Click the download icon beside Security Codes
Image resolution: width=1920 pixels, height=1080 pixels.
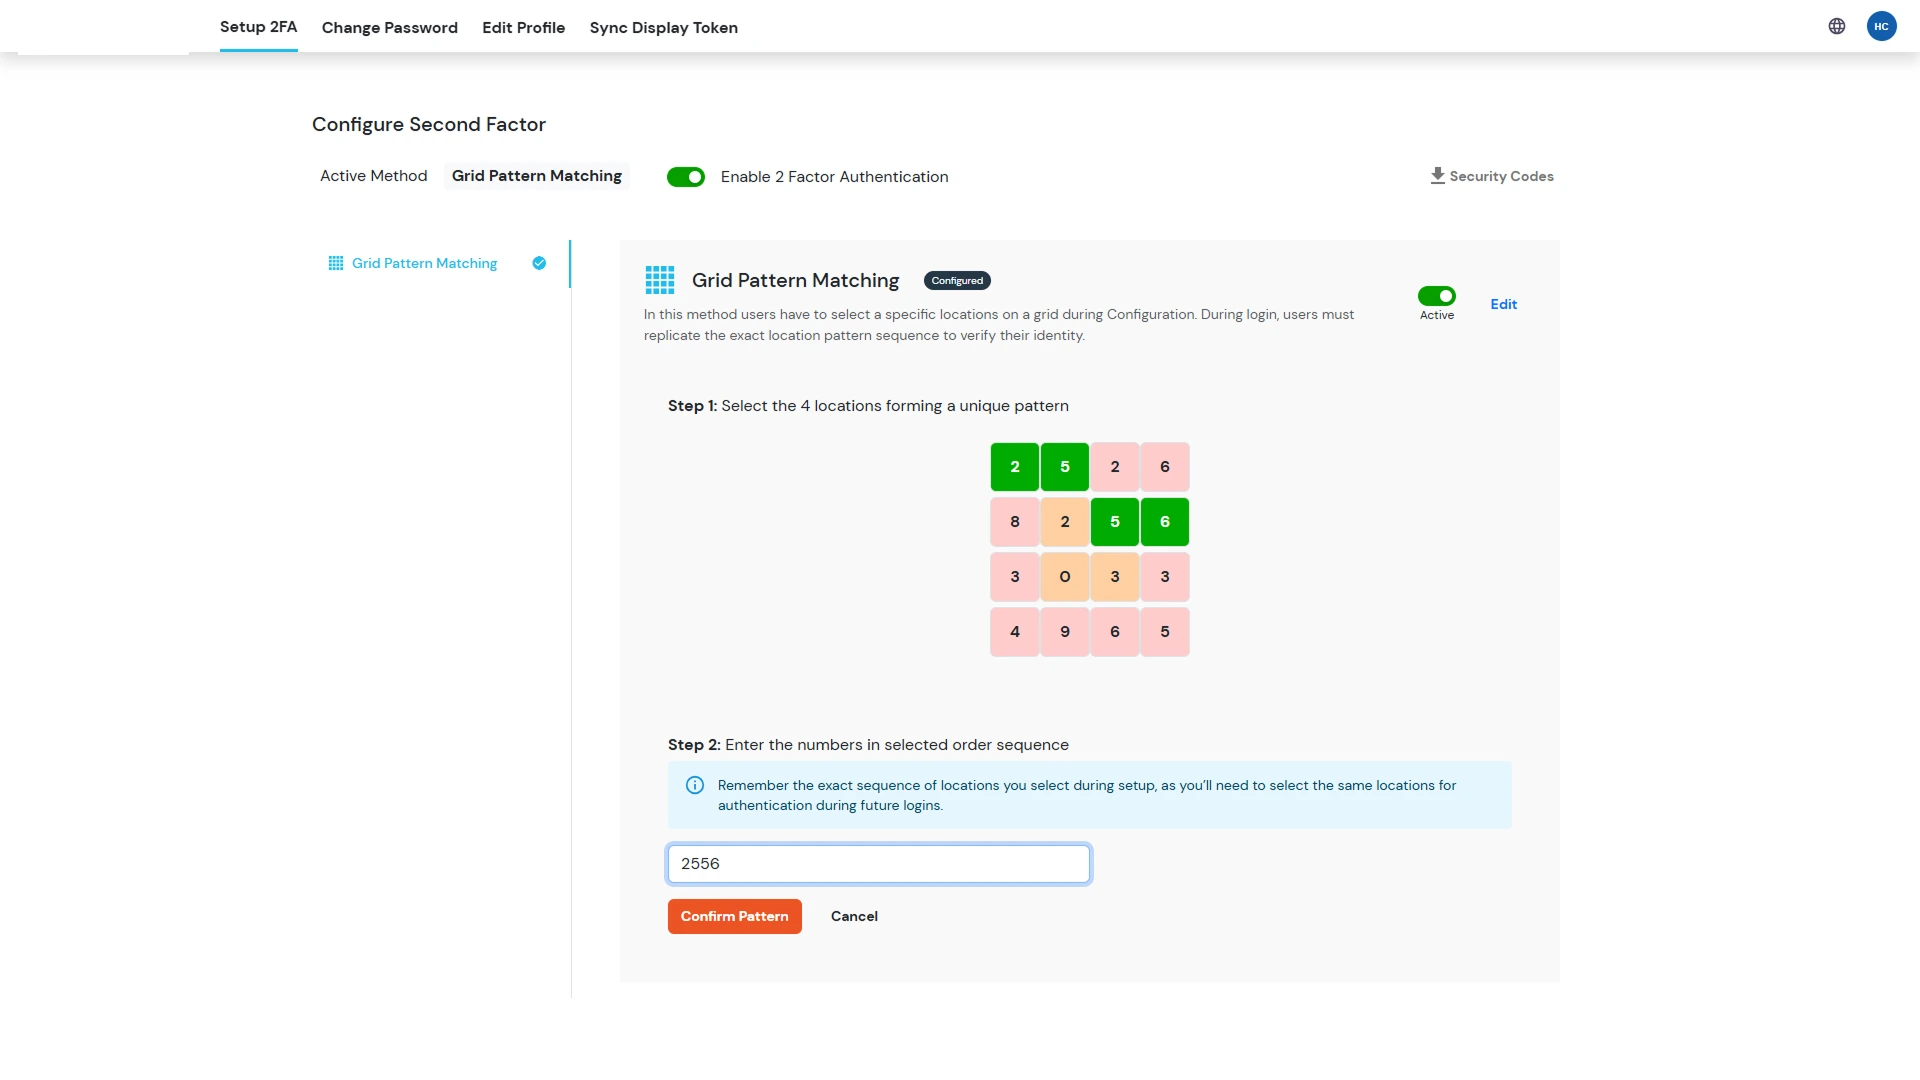(x=1437, y=174)
